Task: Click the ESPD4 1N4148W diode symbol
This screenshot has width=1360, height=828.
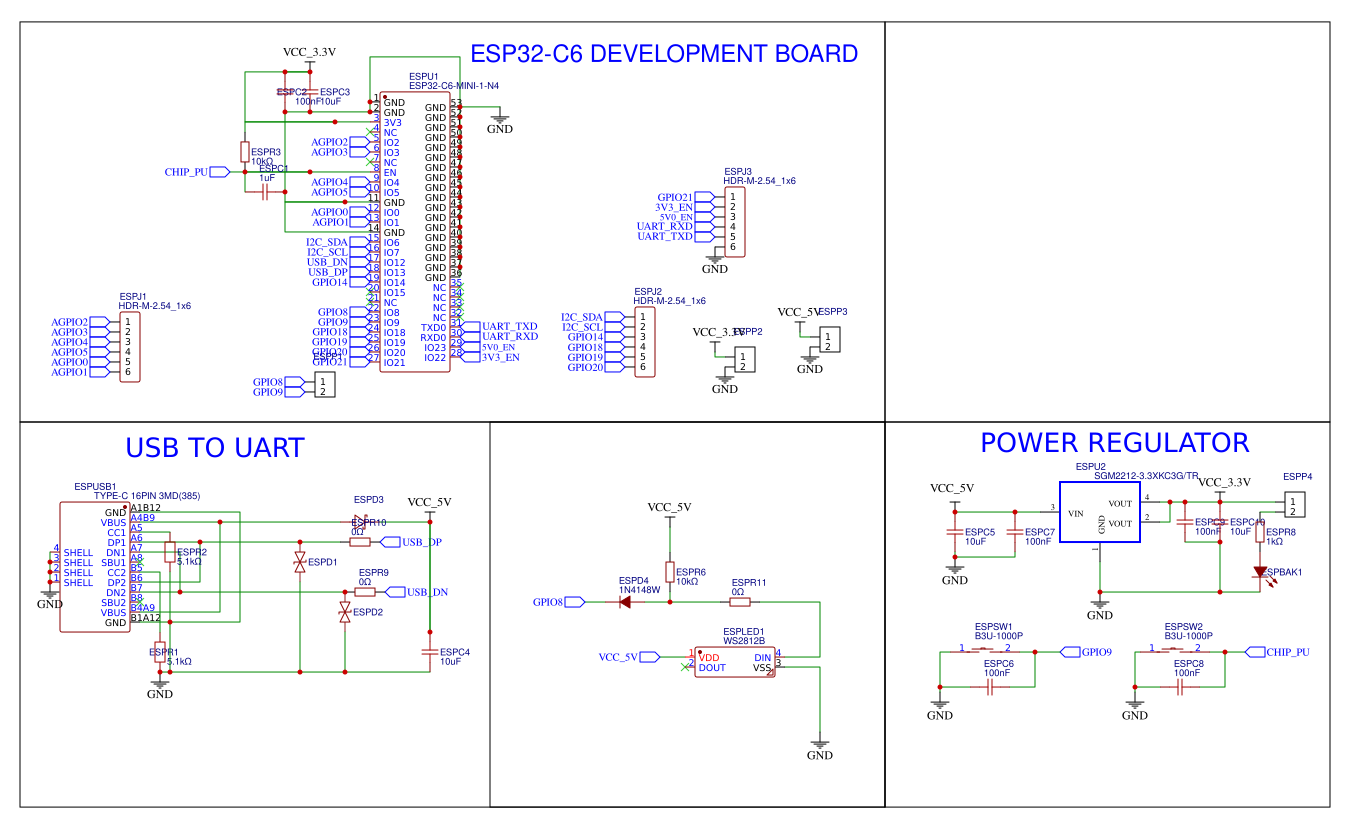Action: click(625, 602)
